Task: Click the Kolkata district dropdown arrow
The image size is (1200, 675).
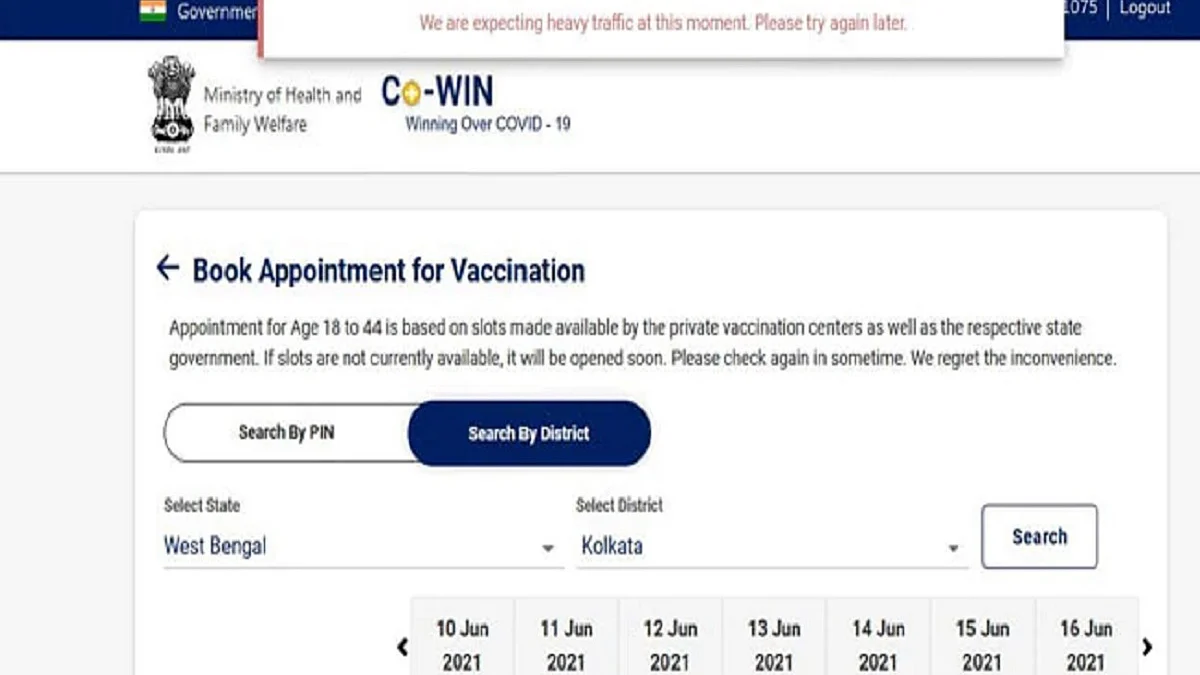Action: [x=953, y=548]
